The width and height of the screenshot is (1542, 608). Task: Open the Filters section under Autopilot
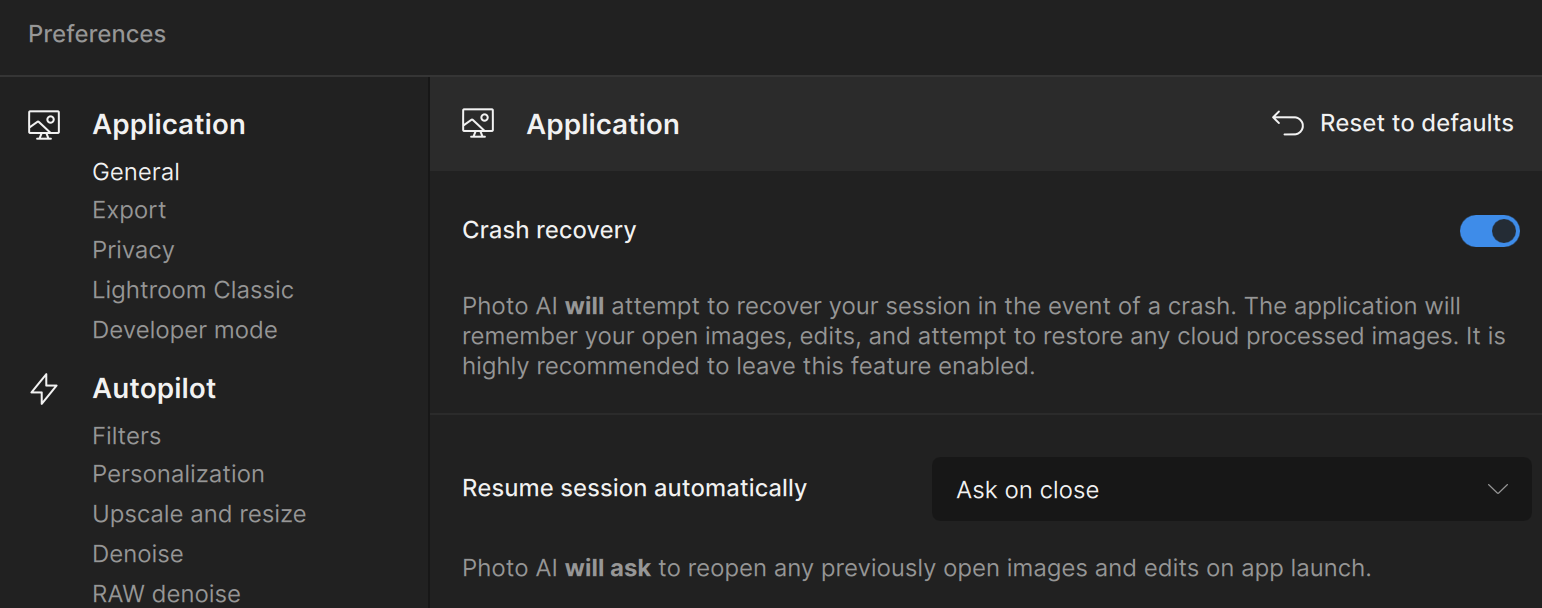126,436
